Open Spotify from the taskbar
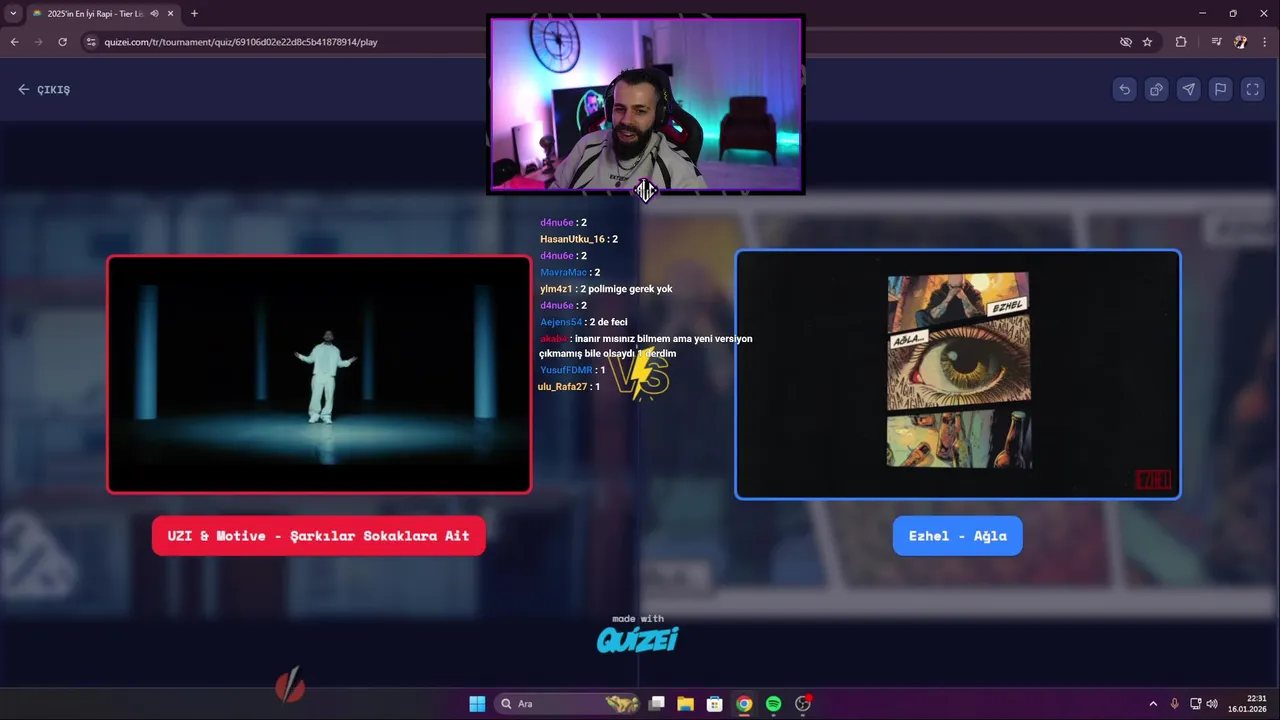 pos(773,704)
